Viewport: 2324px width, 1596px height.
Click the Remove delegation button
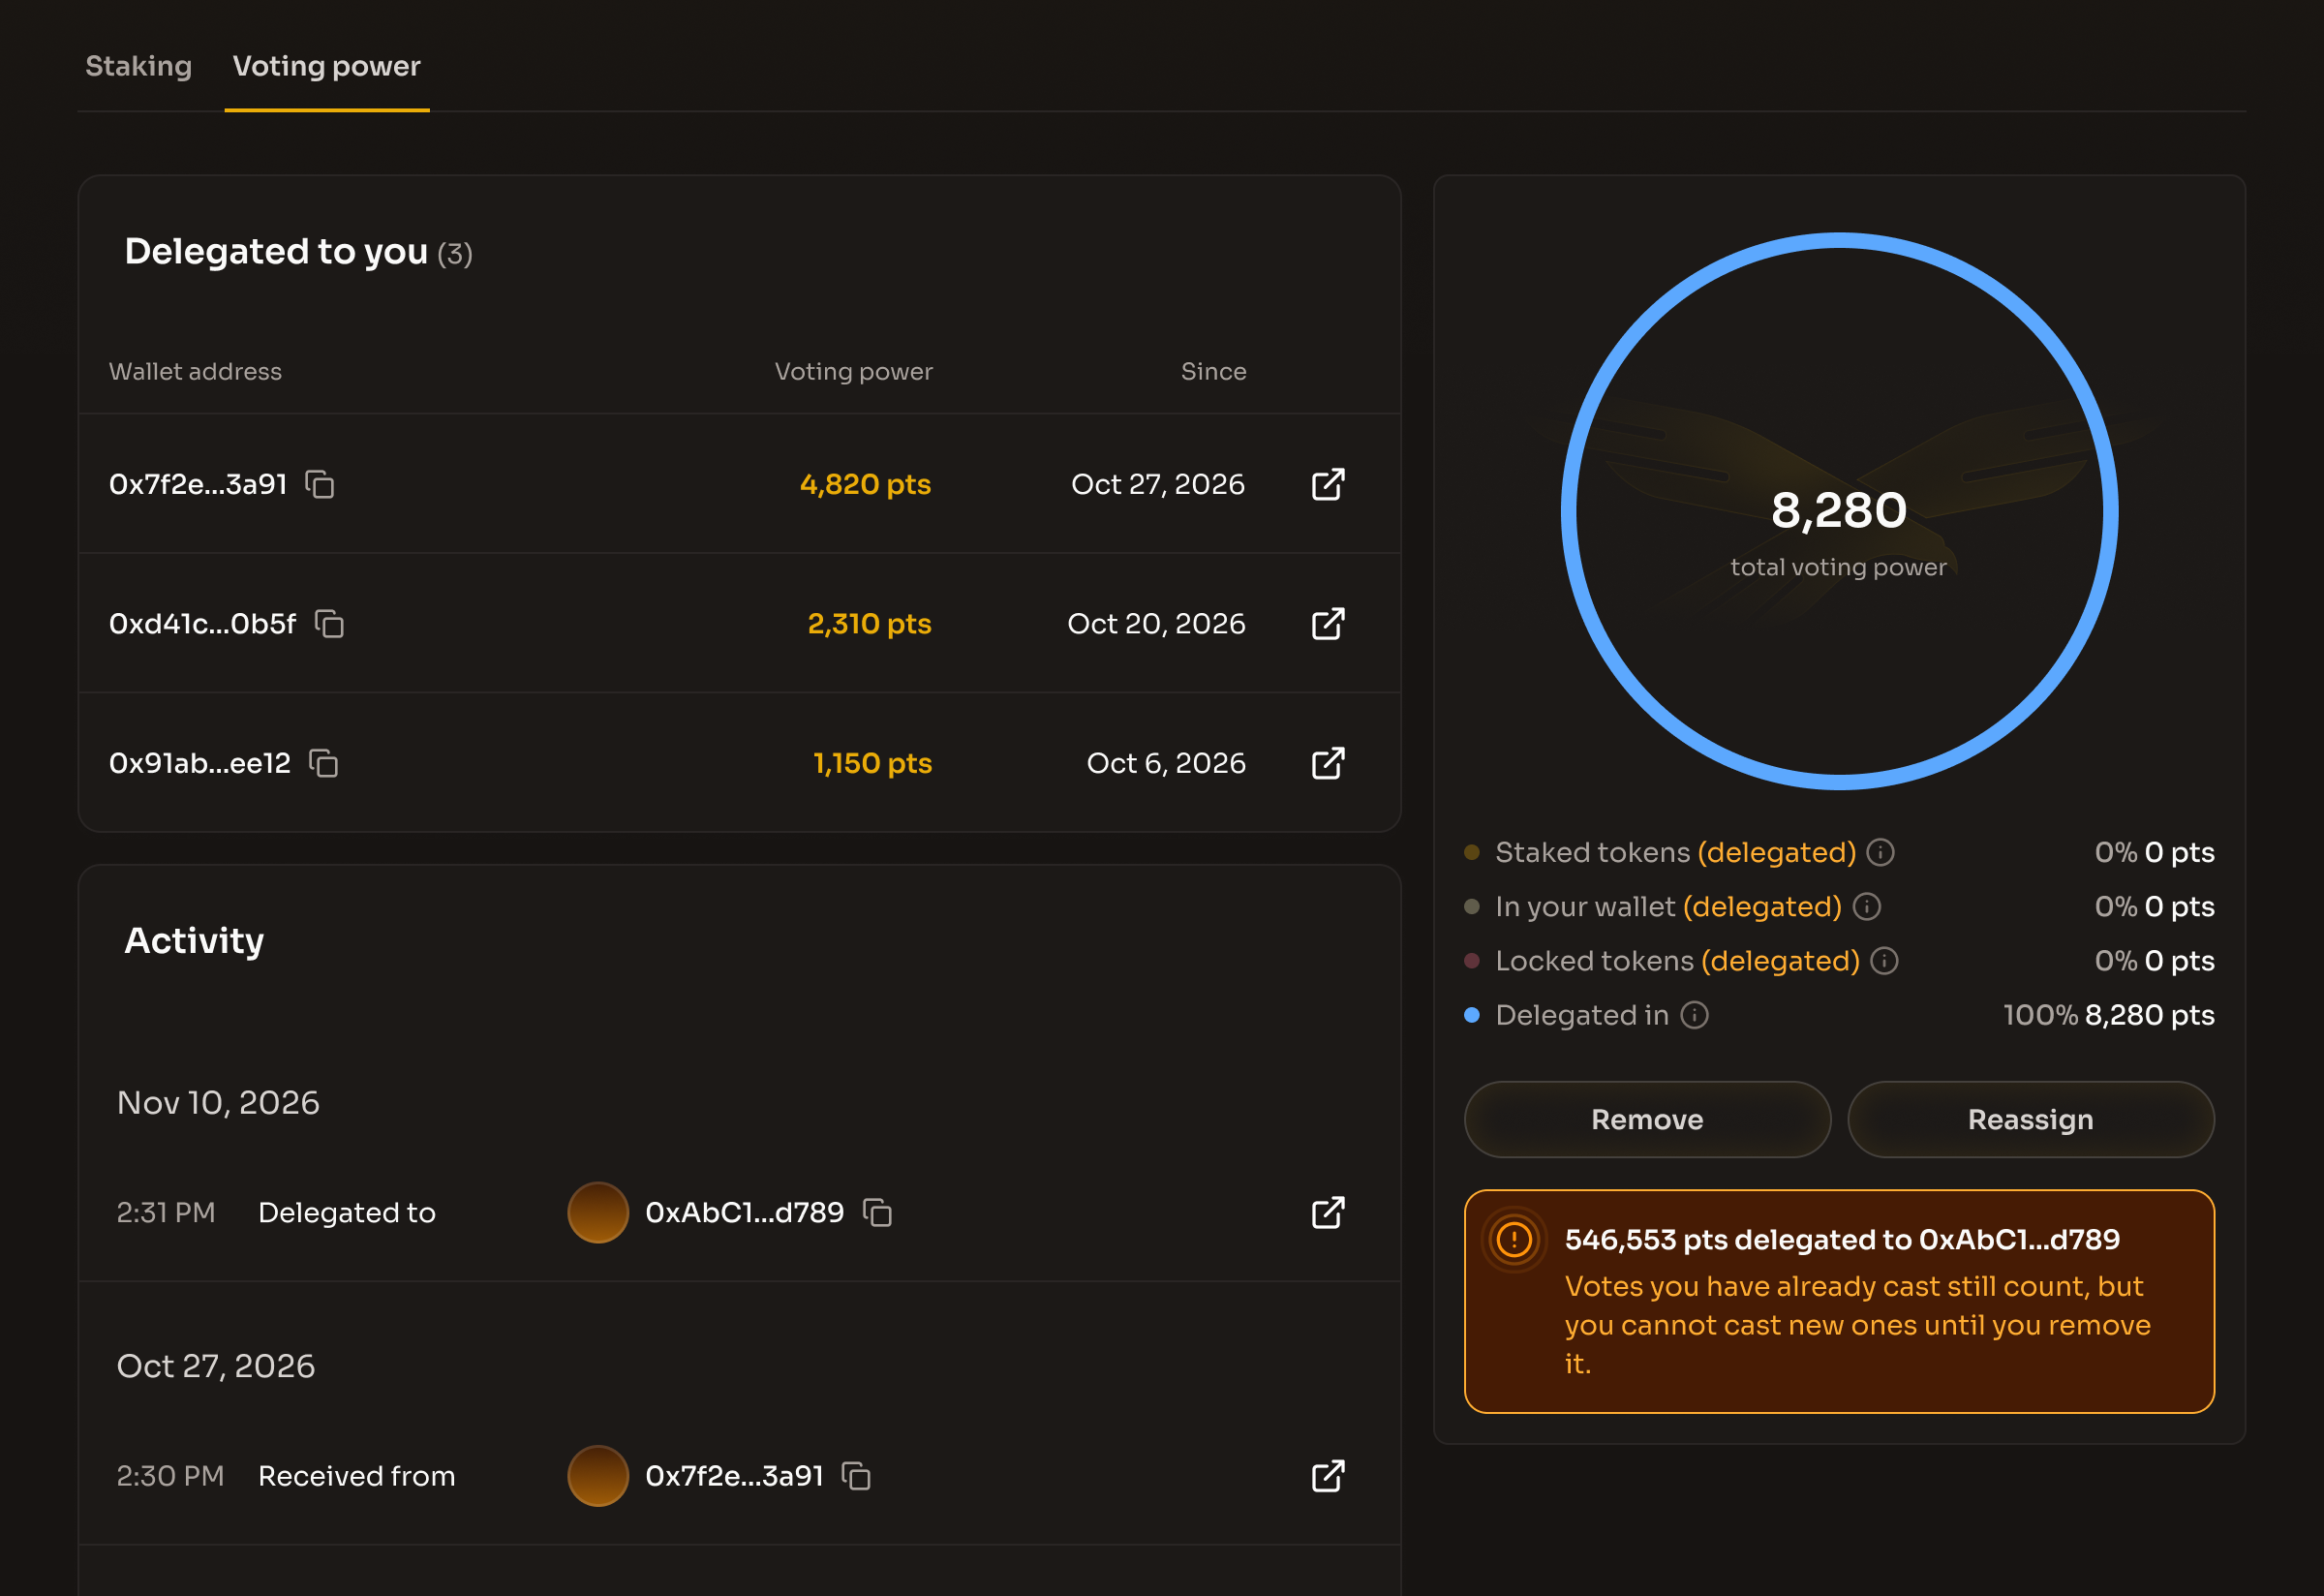1647,1120
